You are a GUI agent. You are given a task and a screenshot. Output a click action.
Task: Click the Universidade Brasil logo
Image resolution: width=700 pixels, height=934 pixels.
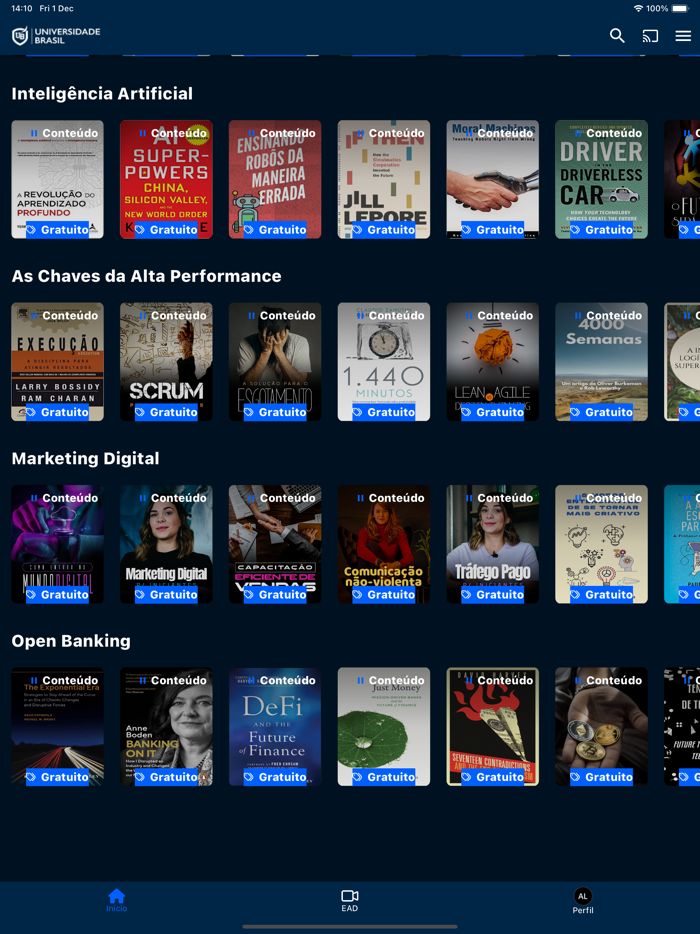56,36
